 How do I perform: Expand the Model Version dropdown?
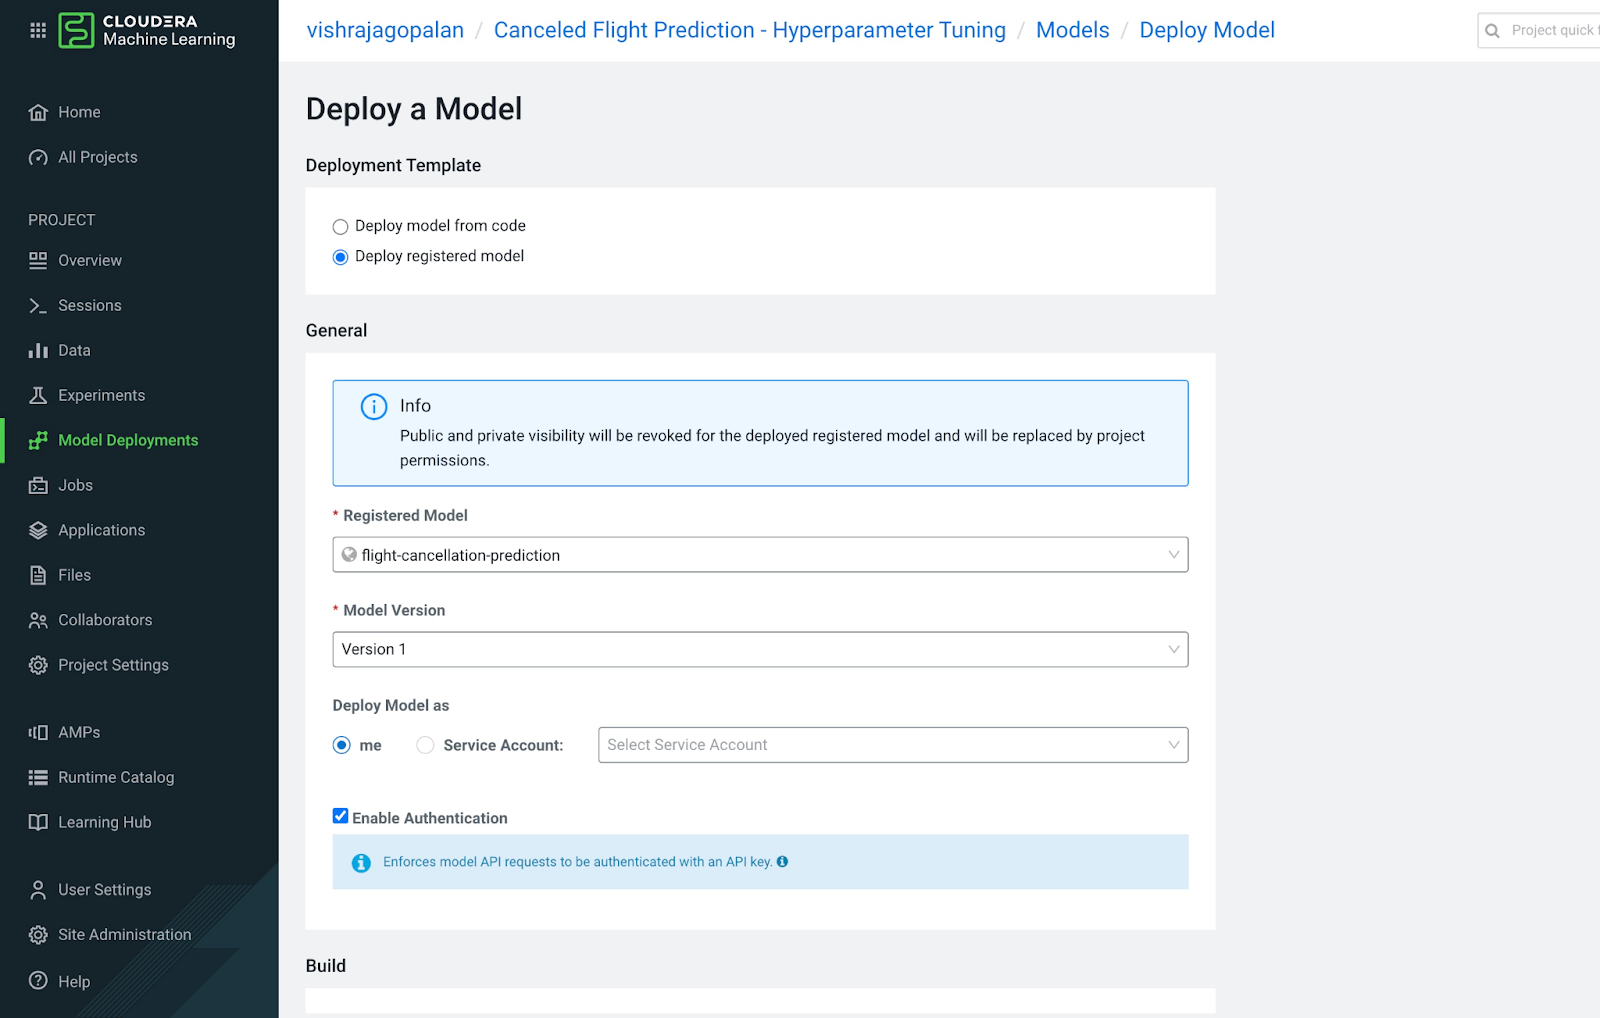(x=760, y=650)
